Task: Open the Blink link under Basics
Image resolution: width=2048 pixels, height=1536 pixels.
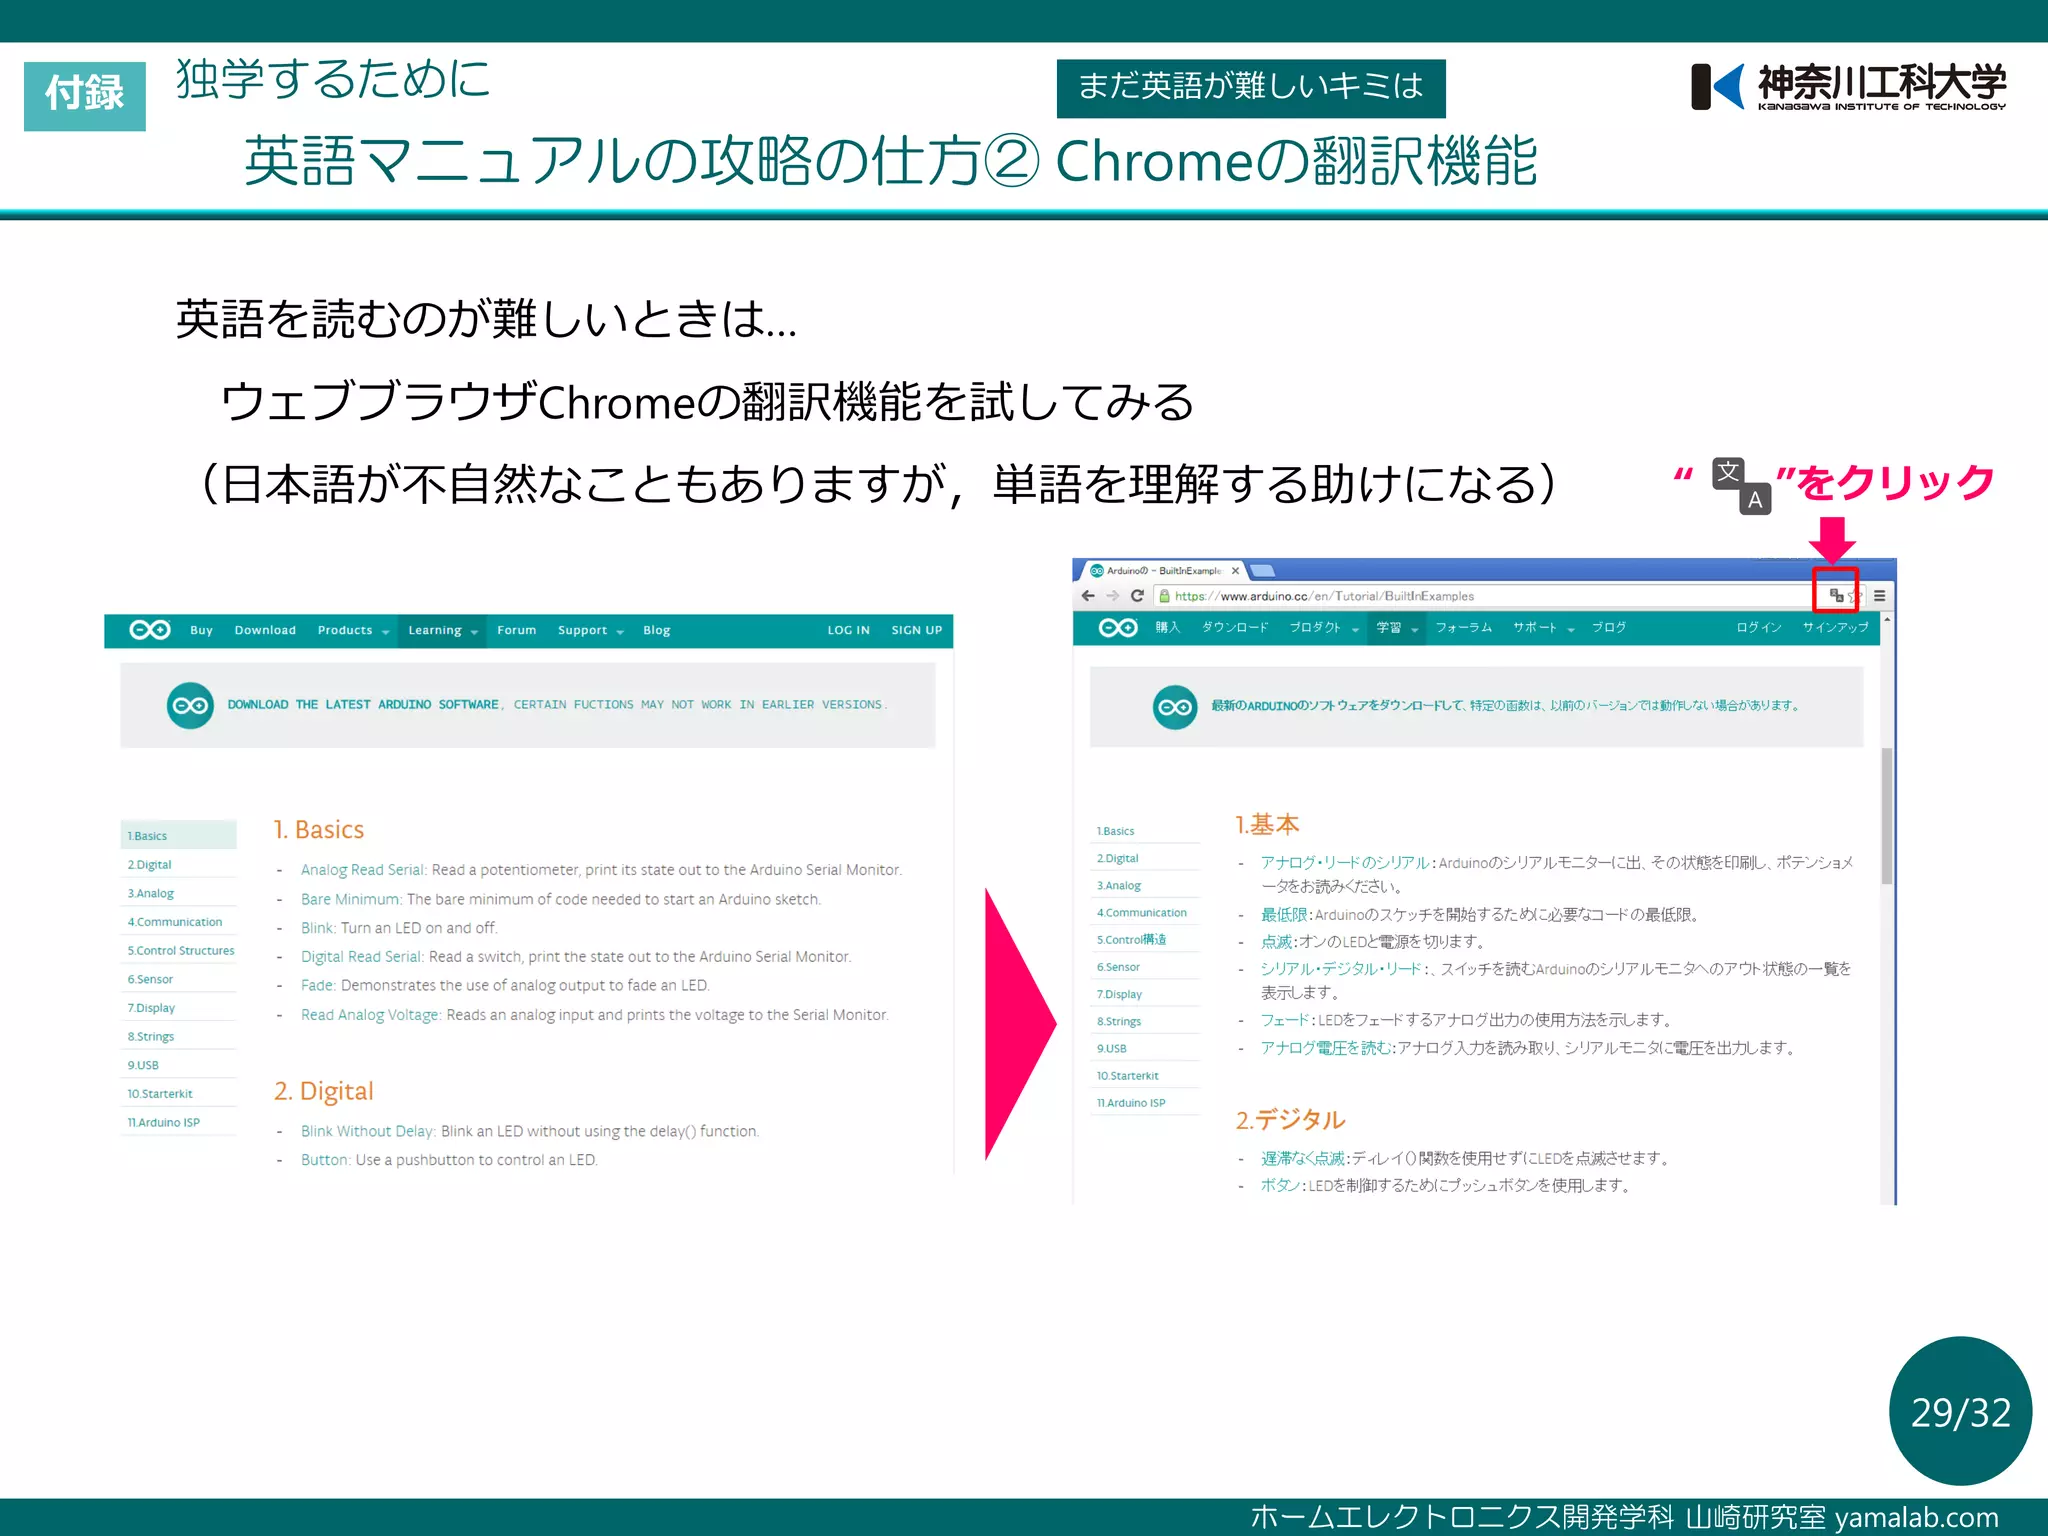Action: tap(317, 928)
